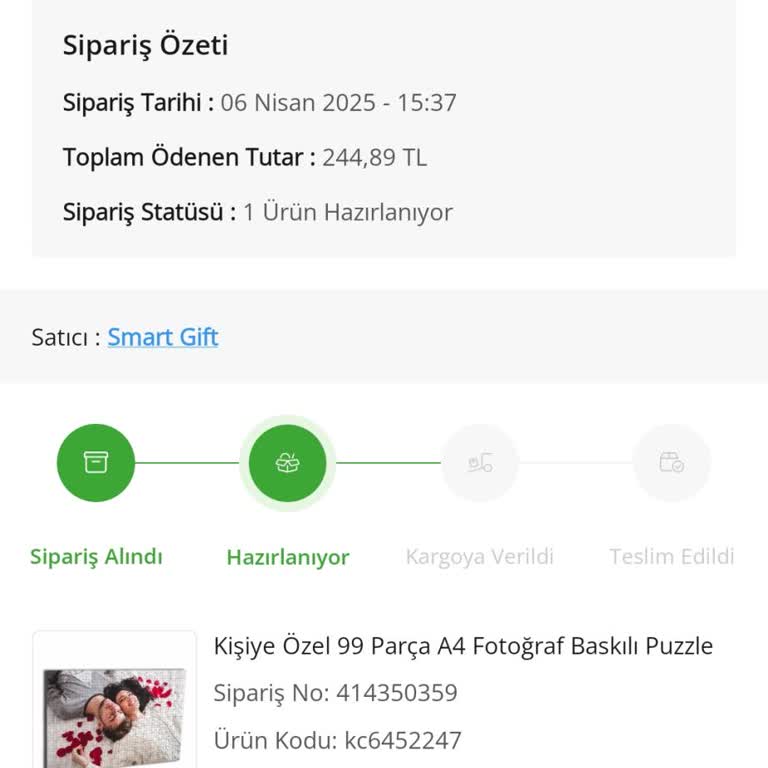This screenshot has height=768, width=768.
Task: Open the puzzle product thumbnail image
Action: [x=114, y=714]
